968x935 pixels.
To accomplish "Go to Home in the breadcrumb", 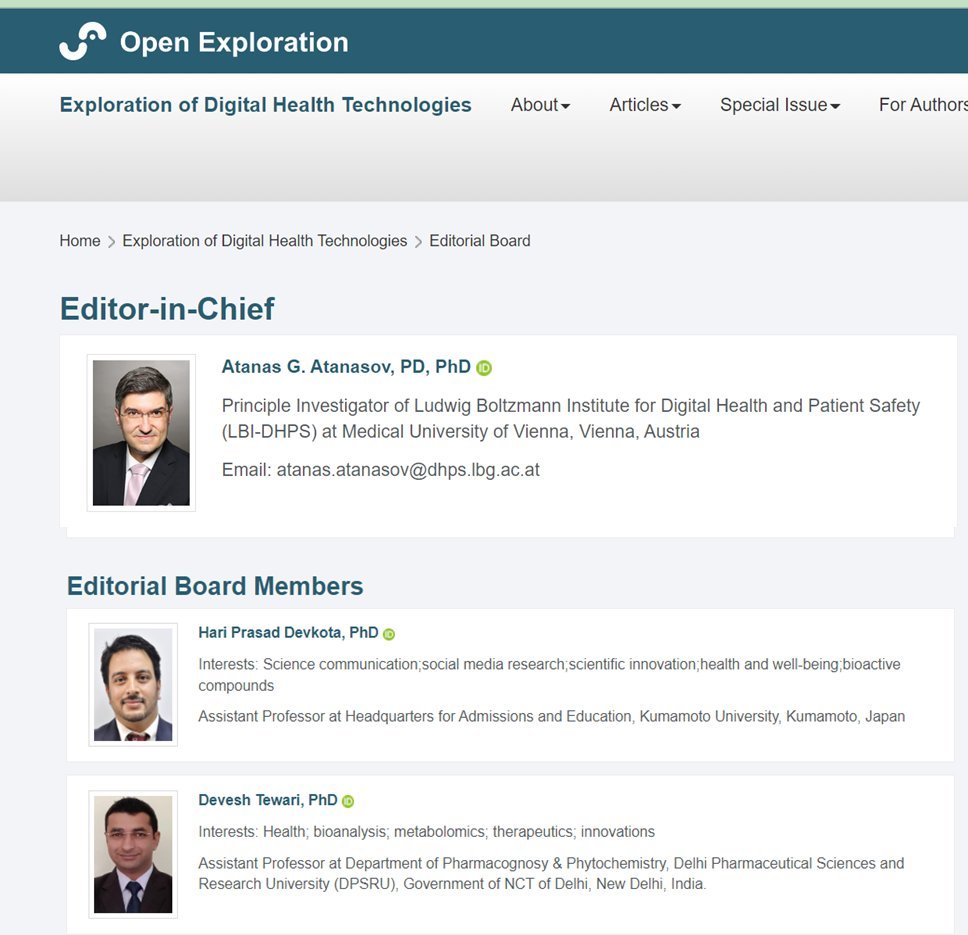I will click(x=80, y=241).
